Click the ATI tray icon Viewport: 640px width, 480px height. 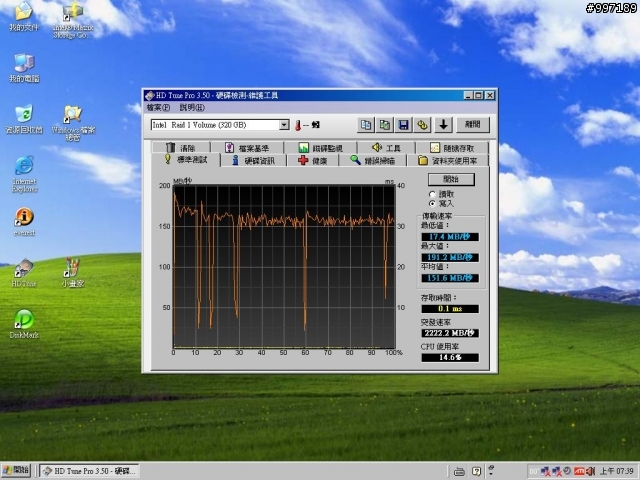[x=579, y=471]
